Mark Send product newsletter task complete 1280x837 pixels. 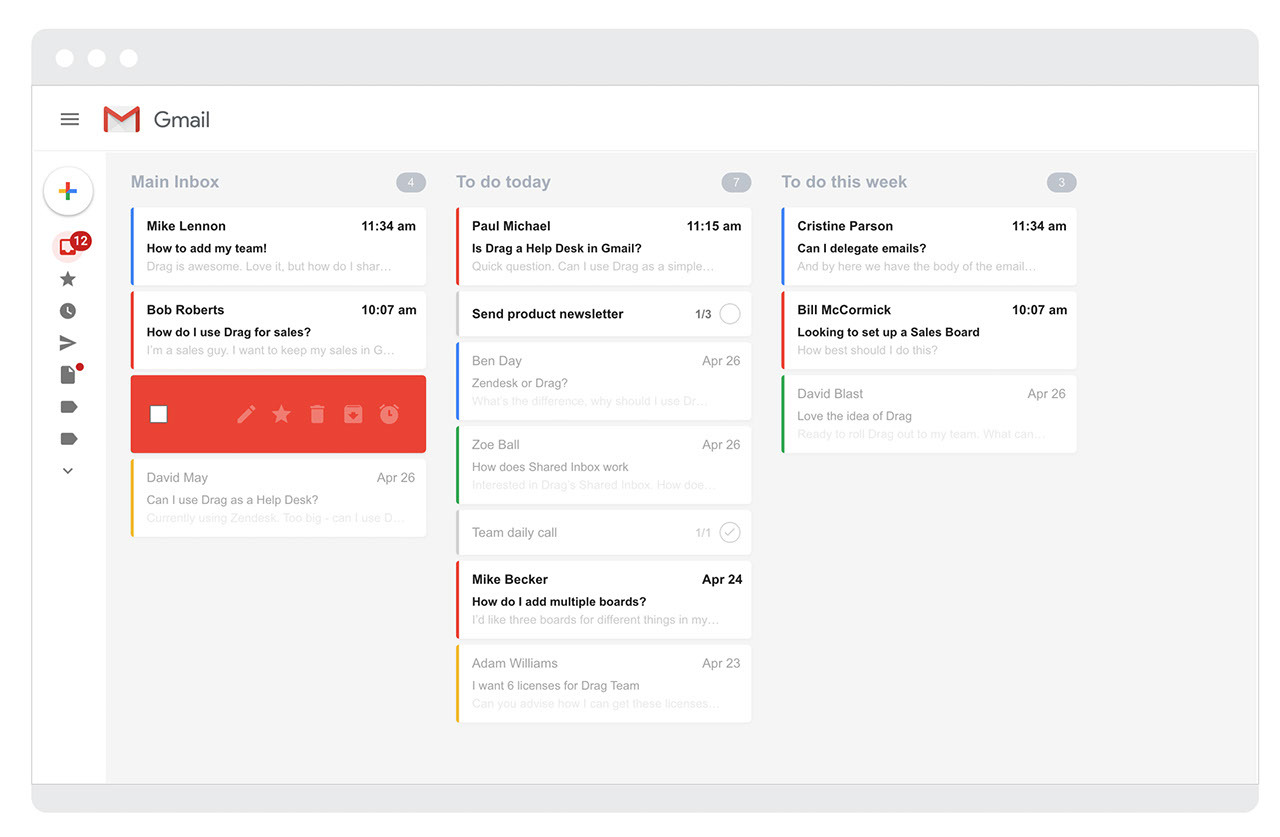[x=730, y=314]
